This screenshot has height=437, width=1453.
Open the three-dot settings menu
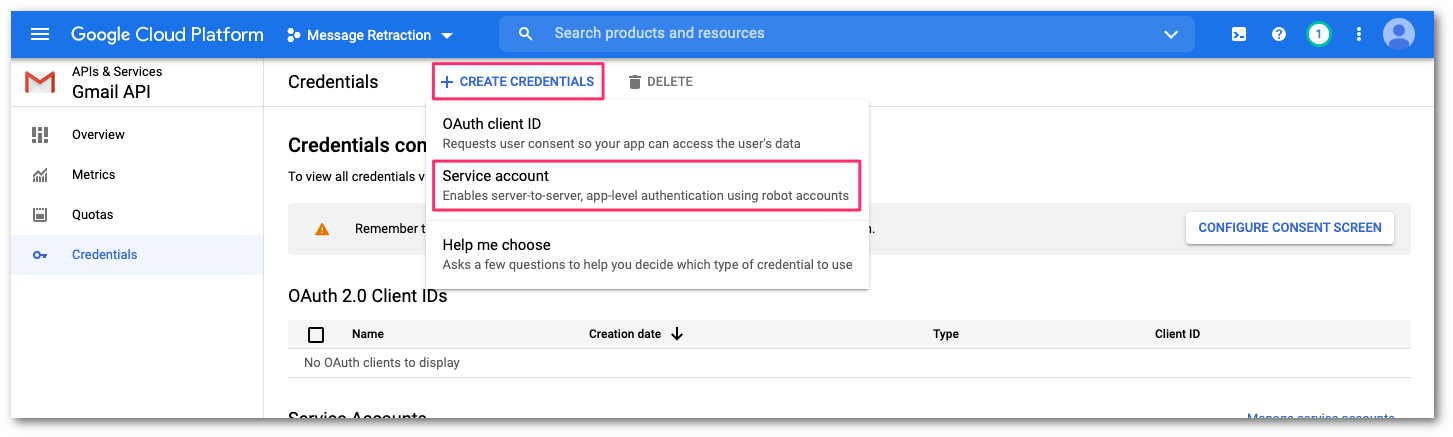1358,34
